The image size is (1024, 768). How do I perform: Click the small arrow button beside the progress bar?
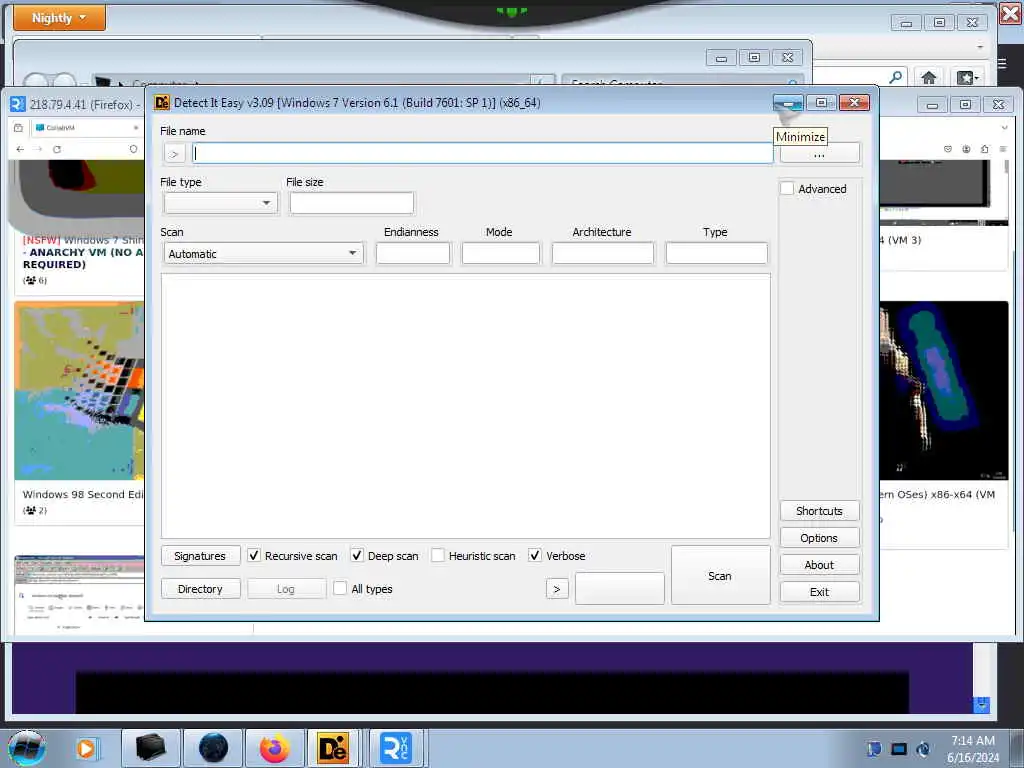[x=556, y=589]
